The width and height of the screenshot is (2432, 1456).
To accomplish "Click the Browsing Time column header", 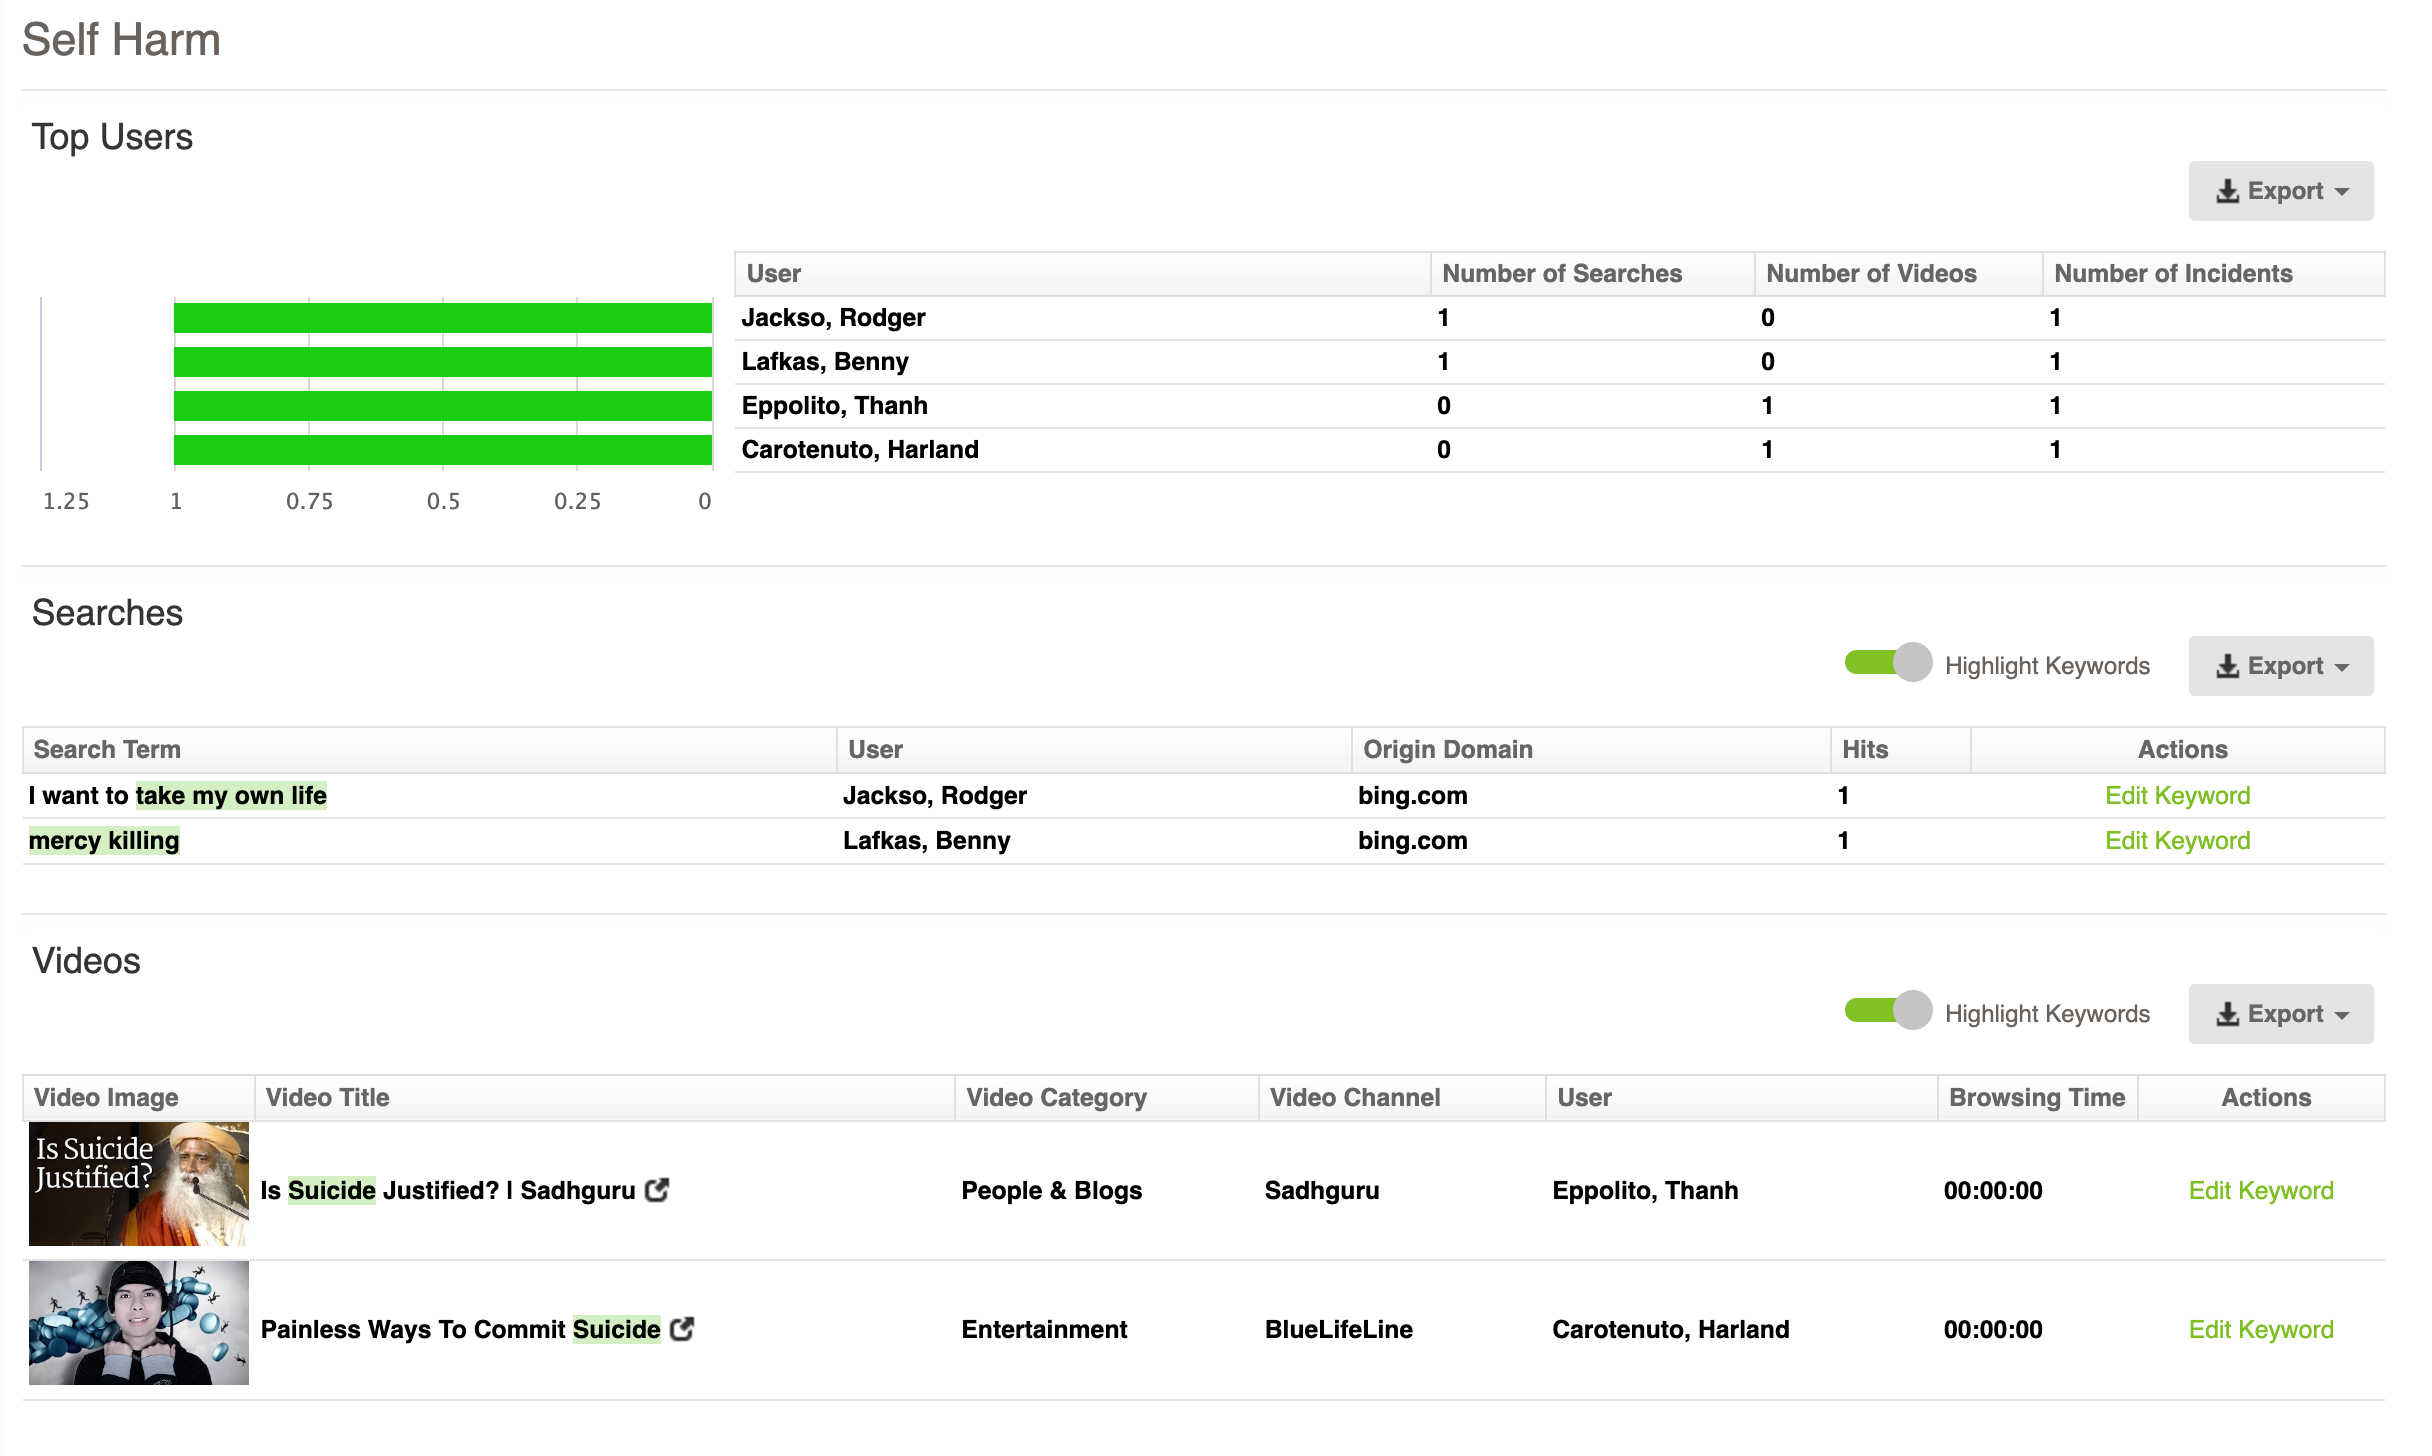I will pos(2036,1098).
